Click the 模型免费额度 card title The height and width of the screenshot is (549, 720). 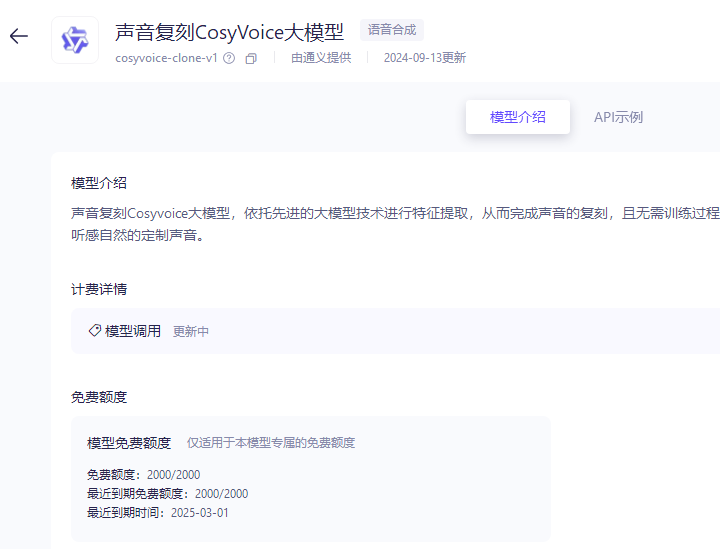(129, 443)
